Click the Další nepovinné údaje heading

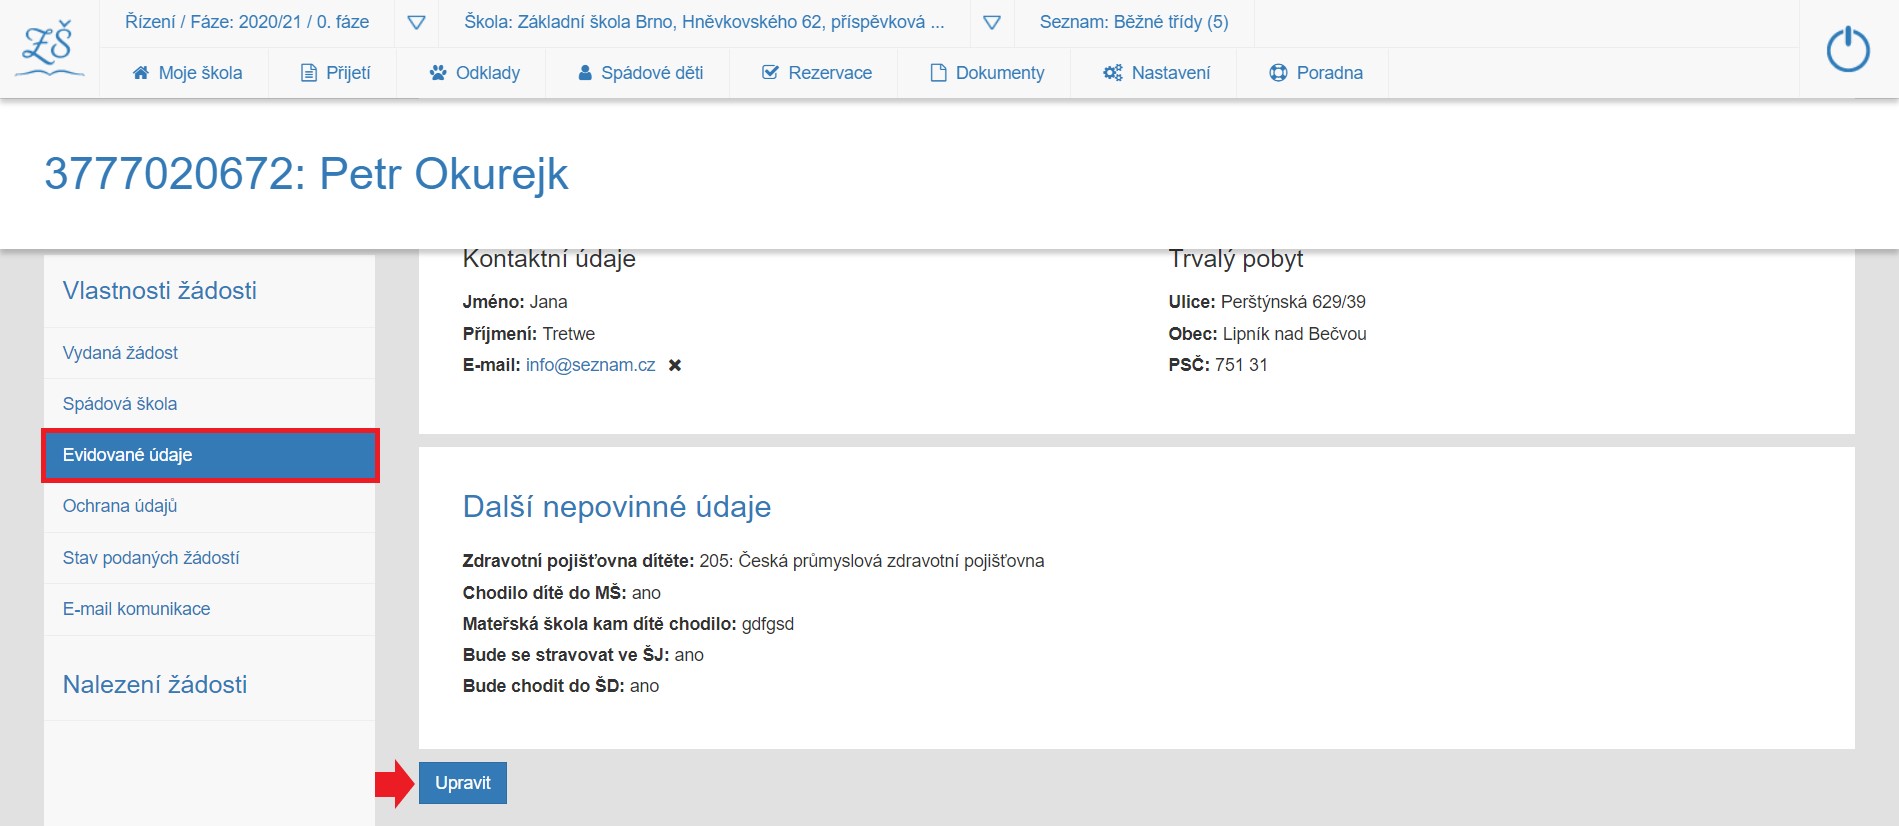[x=617, y=507]
